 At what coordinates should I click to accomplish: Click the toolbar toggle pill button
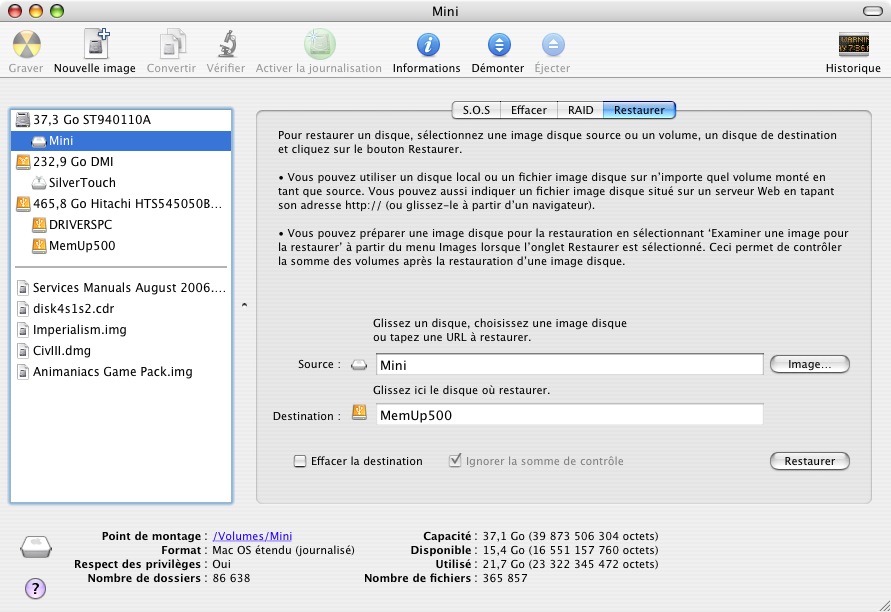click(x=872, y=11)
